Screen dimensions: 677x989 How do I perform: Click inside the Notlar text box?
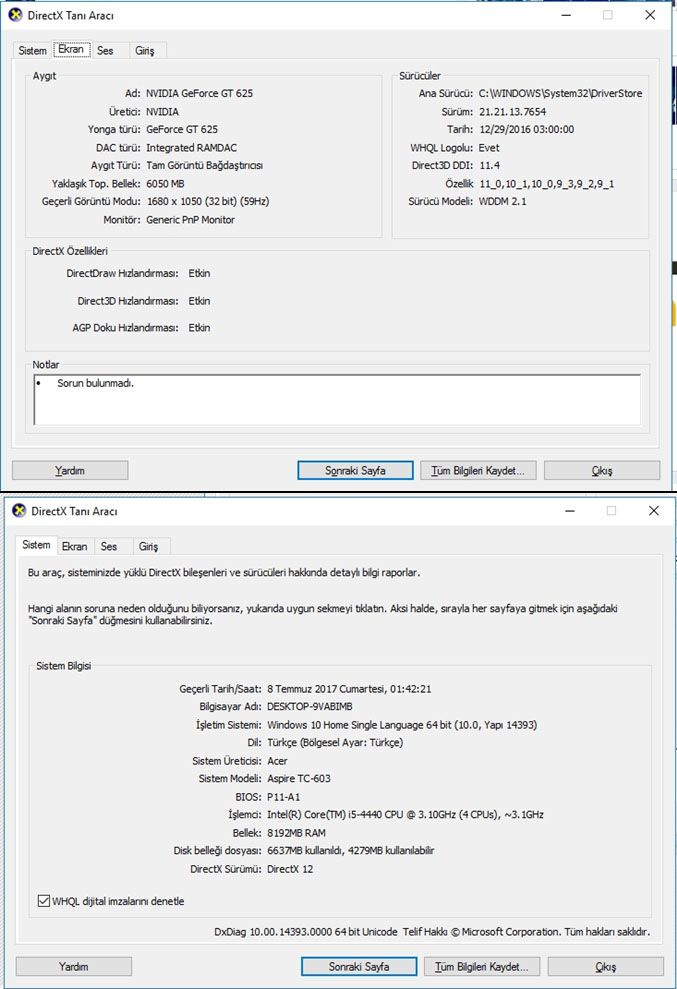click(337, 400)
